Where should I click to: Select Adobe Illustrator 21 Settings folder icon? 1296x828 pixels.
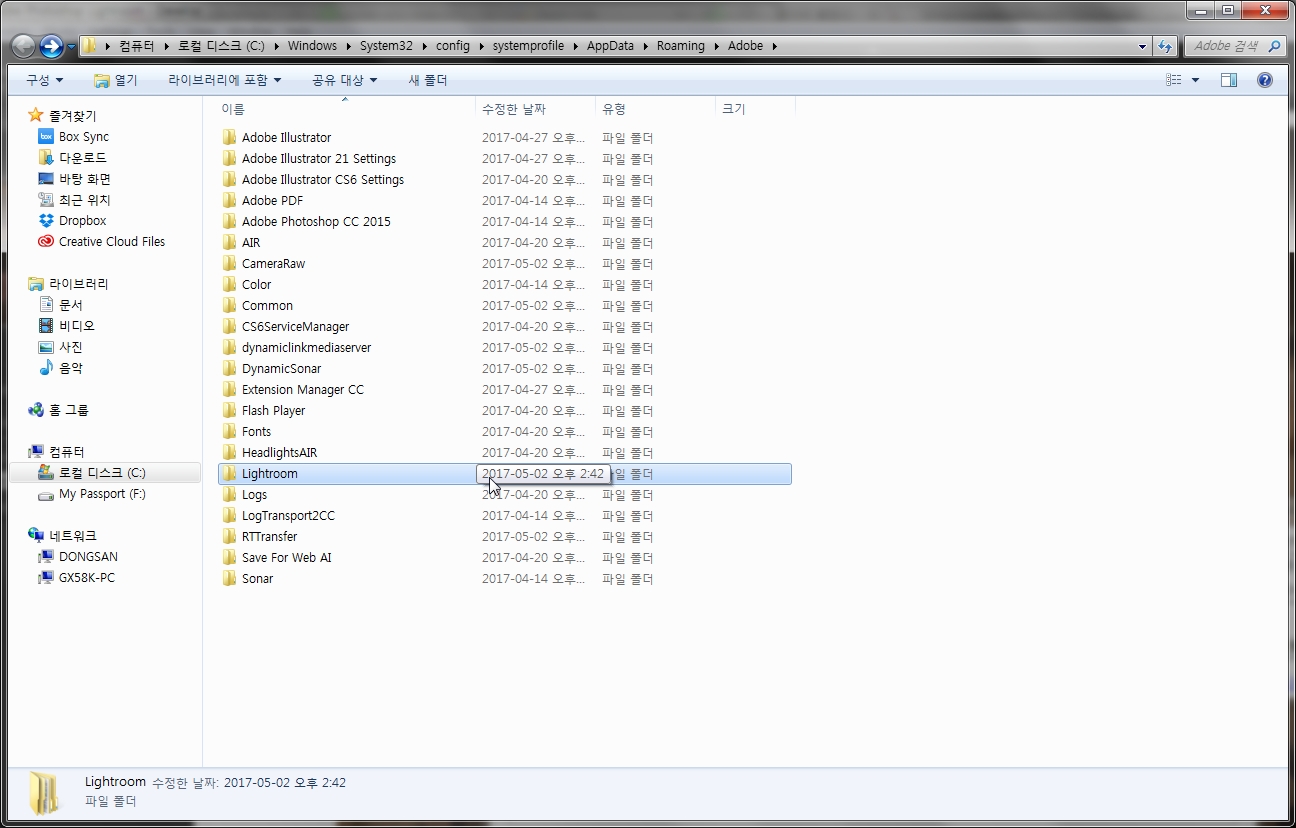tap(229, 158)
